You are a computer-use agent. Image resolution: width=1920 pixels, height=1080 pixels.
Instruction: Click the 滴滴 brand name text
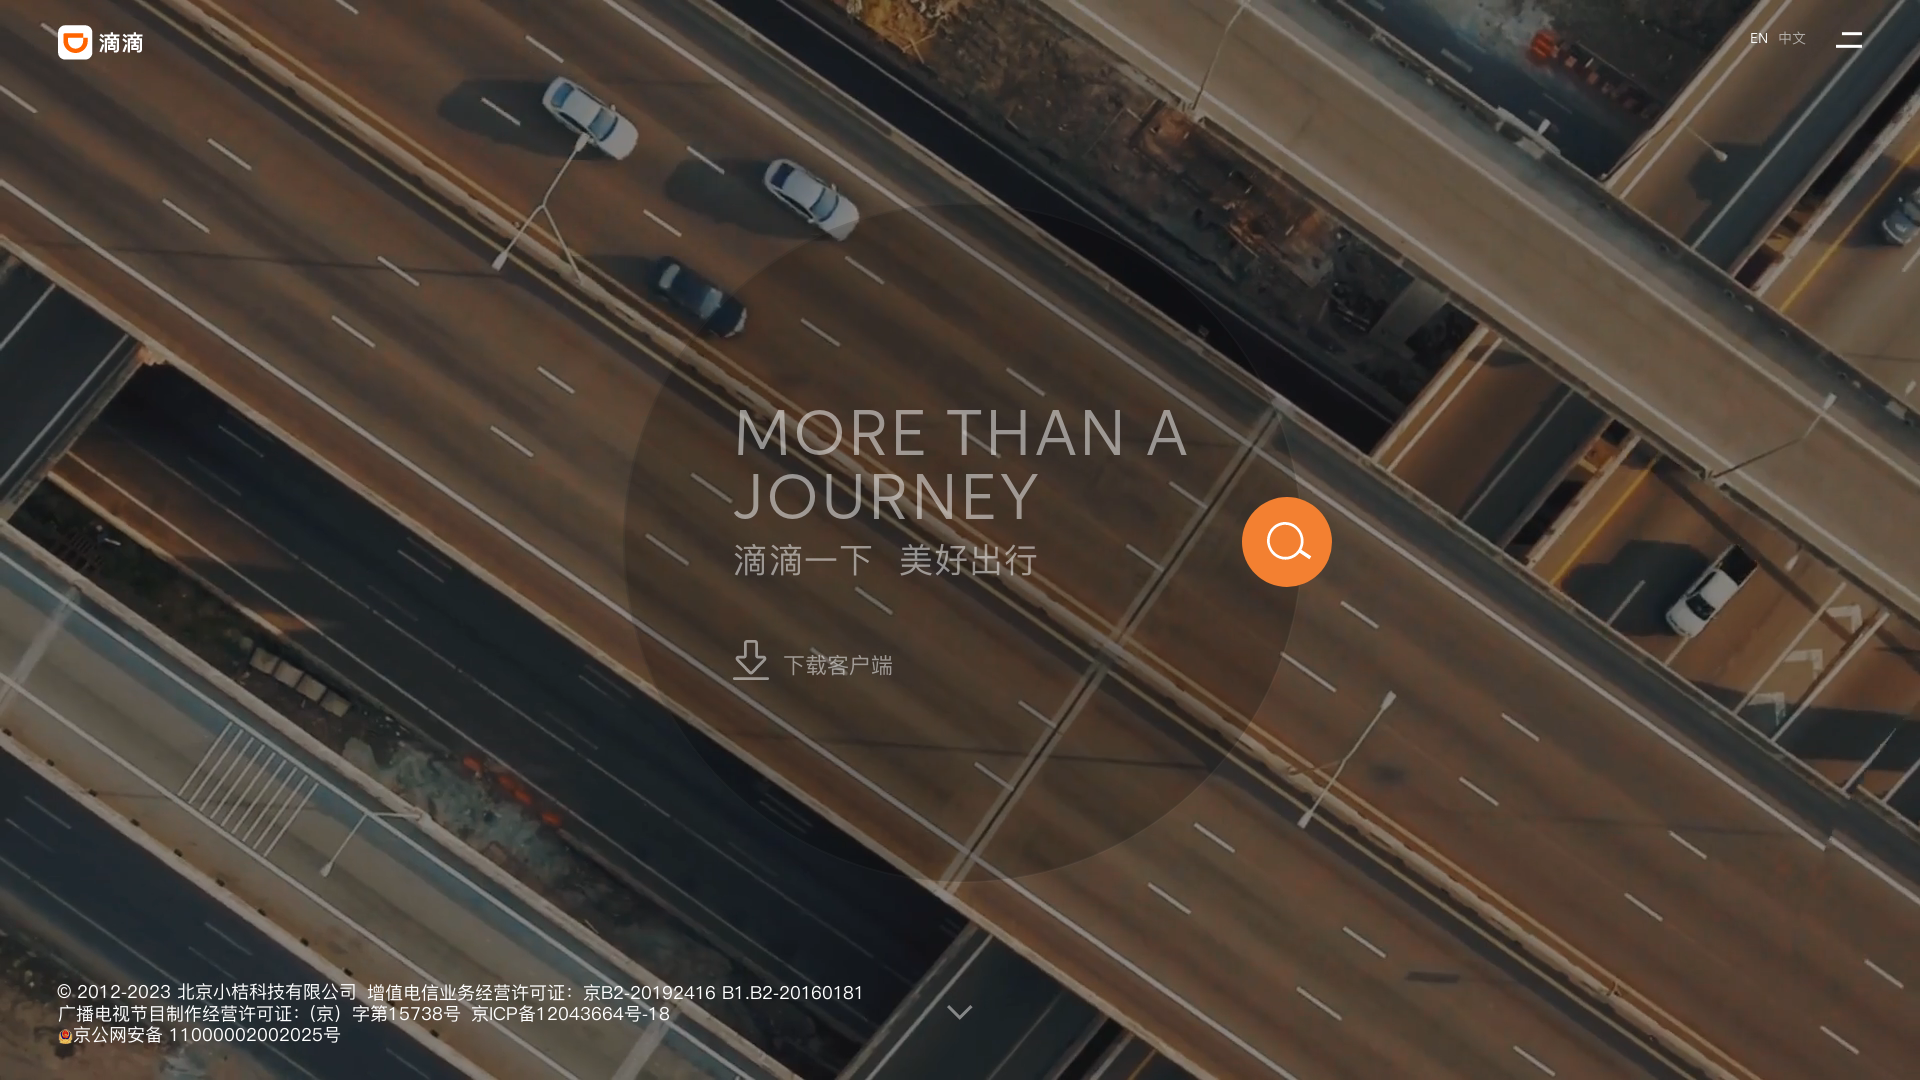pyautogui.click(x=121, y=43)
